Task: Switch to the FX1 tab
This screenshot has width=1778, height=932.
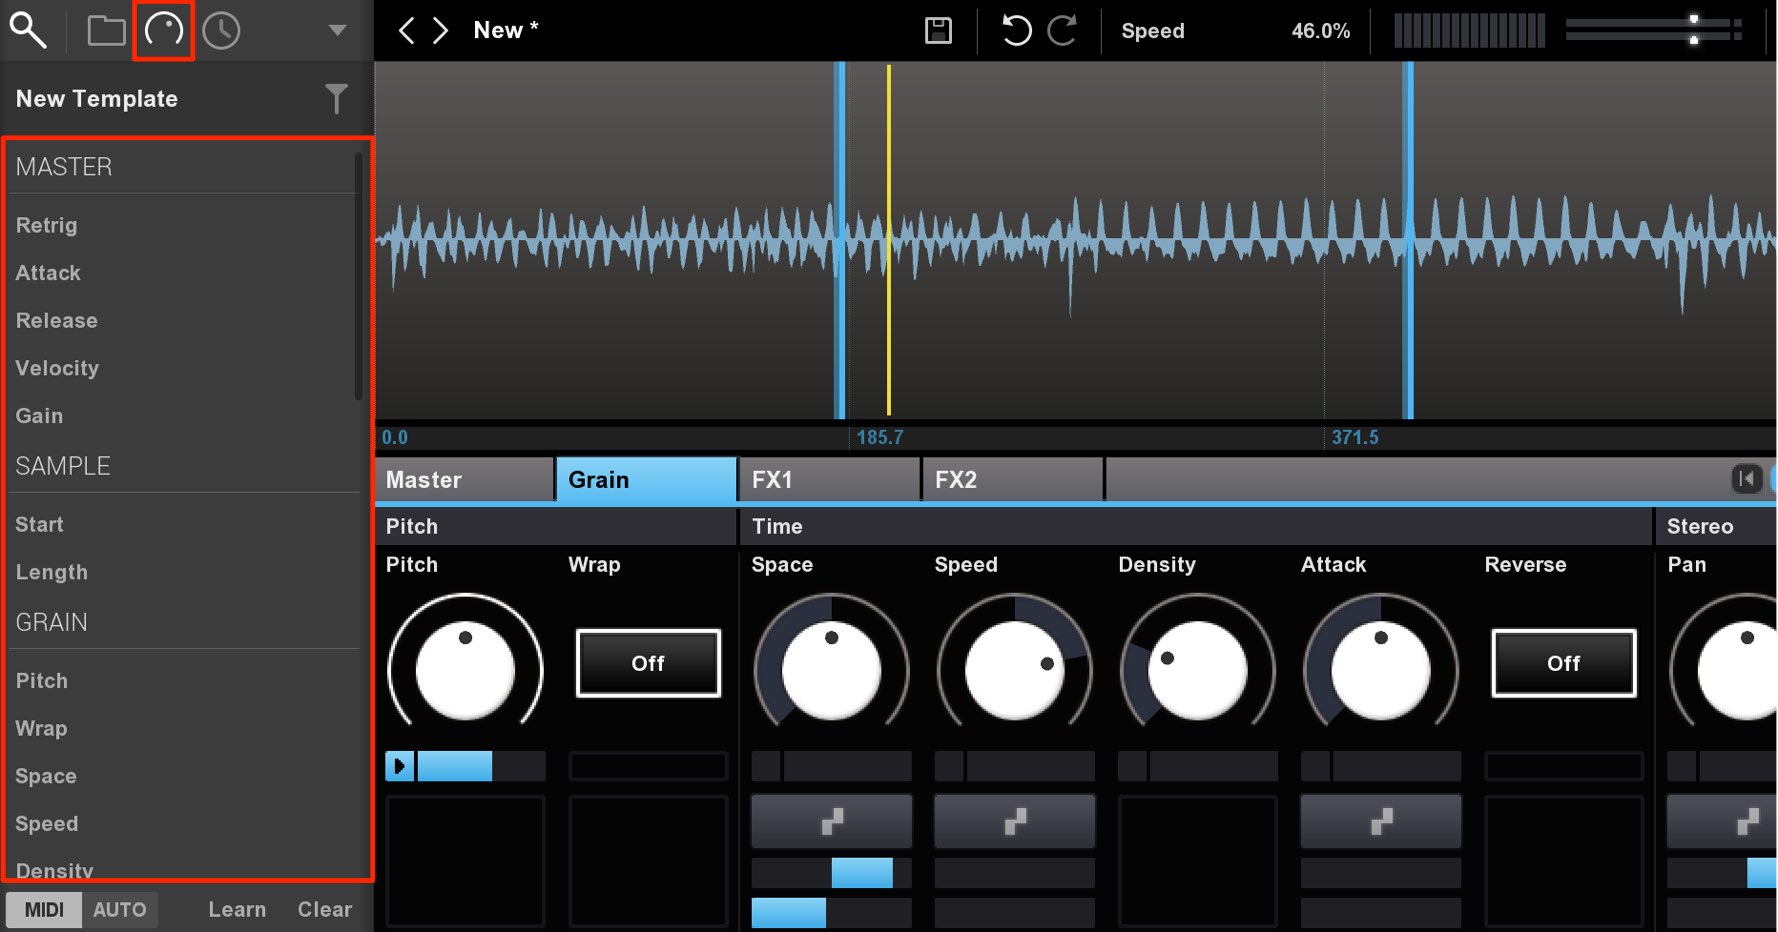Action: [x=829, y=480]
